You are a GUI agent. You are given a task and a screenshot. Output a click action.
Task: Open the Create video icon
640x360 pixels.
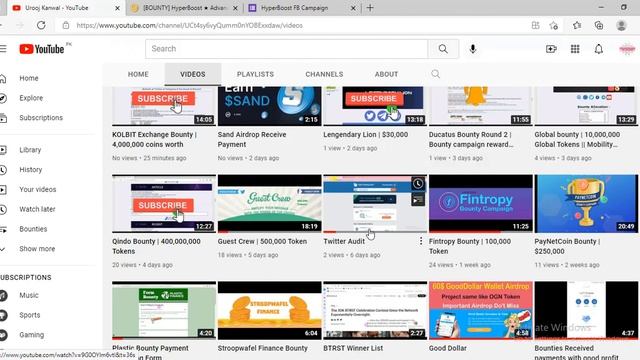tap(551, 49)
